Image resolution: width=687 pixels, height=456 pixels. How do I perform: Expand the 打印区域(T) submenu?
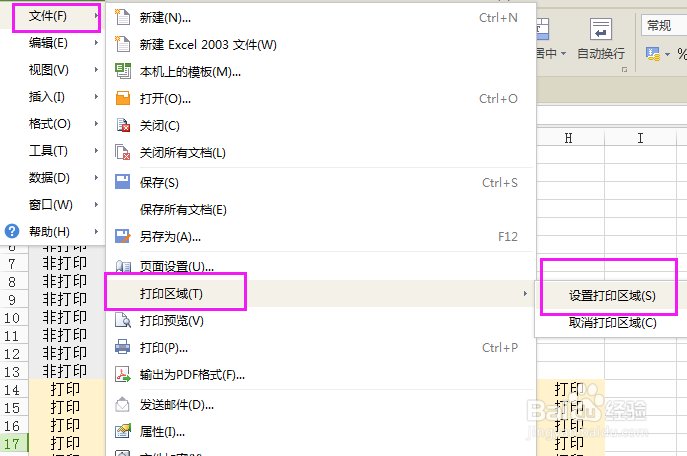point(321,293)
